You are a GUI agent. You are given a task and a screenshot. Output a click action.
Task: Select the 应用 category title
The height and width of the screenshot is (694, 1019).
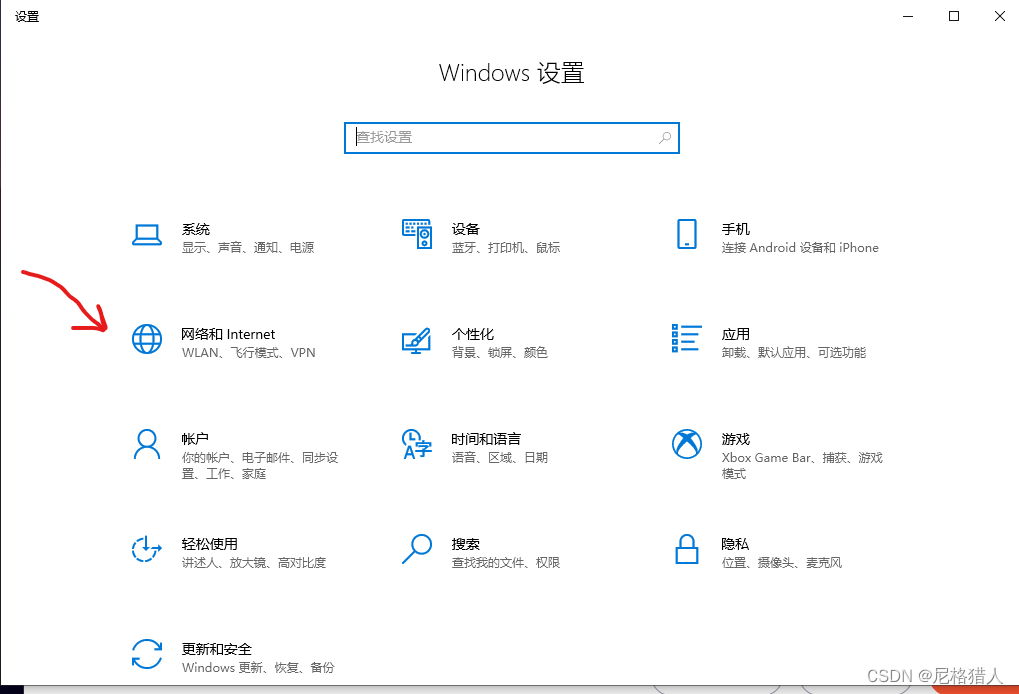click(x=736, y=334)
